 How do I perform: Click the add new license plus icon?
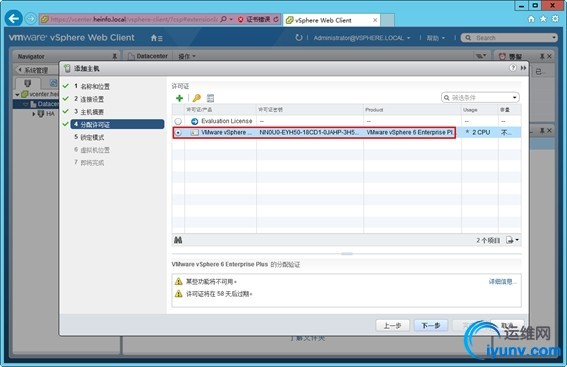tap(179, 98)
